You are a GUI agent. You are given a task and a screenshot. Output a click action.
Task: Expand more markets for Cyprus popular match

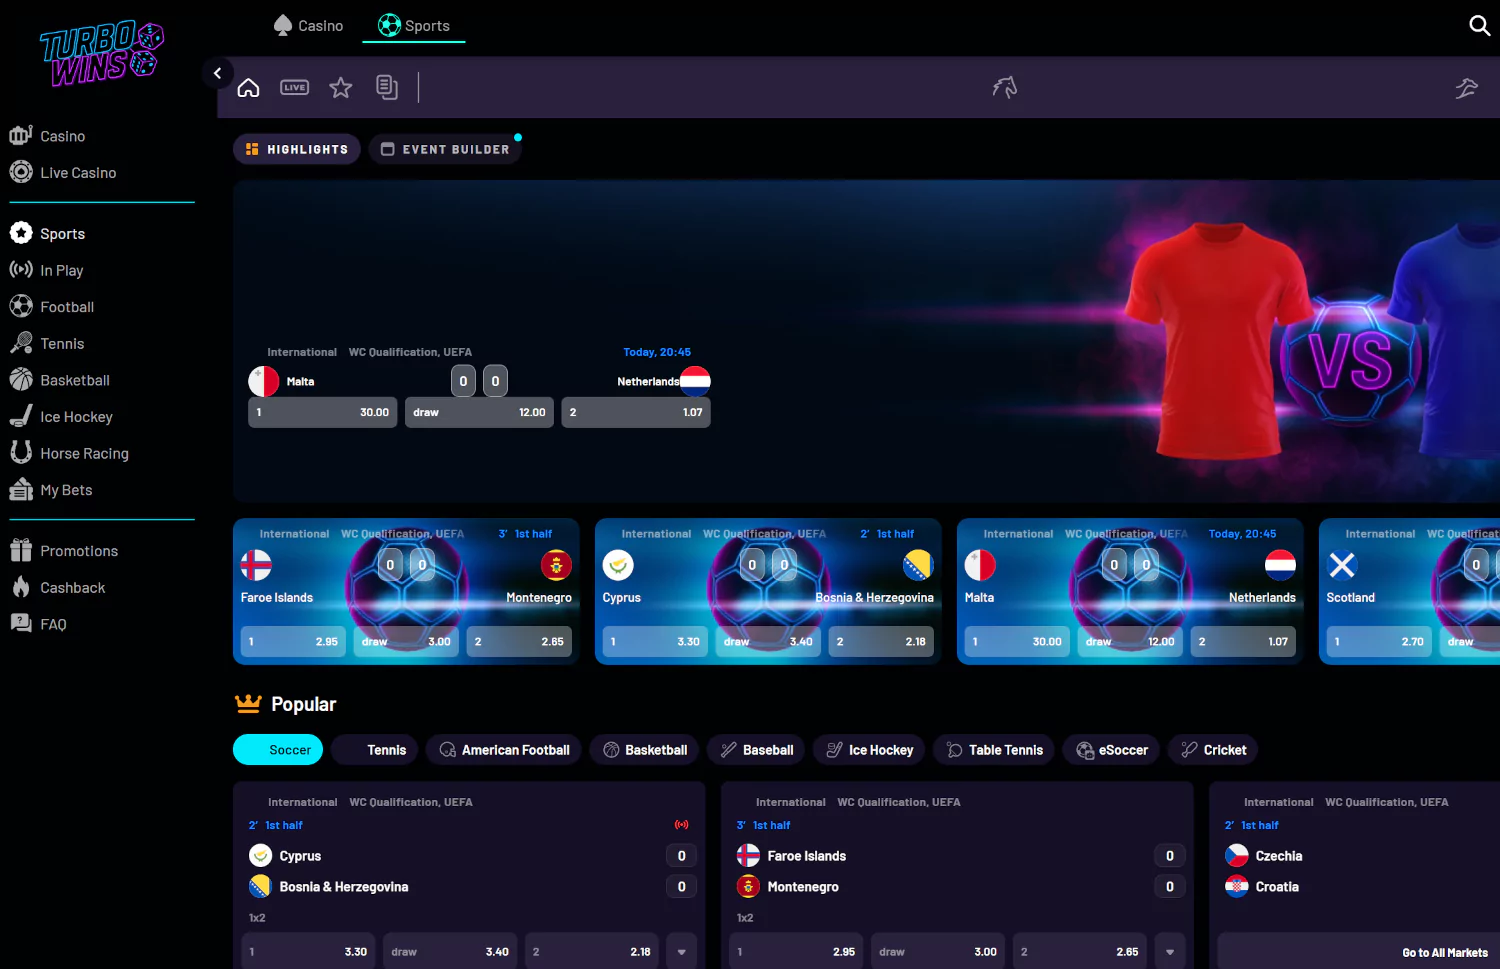[x=682, y=952]
